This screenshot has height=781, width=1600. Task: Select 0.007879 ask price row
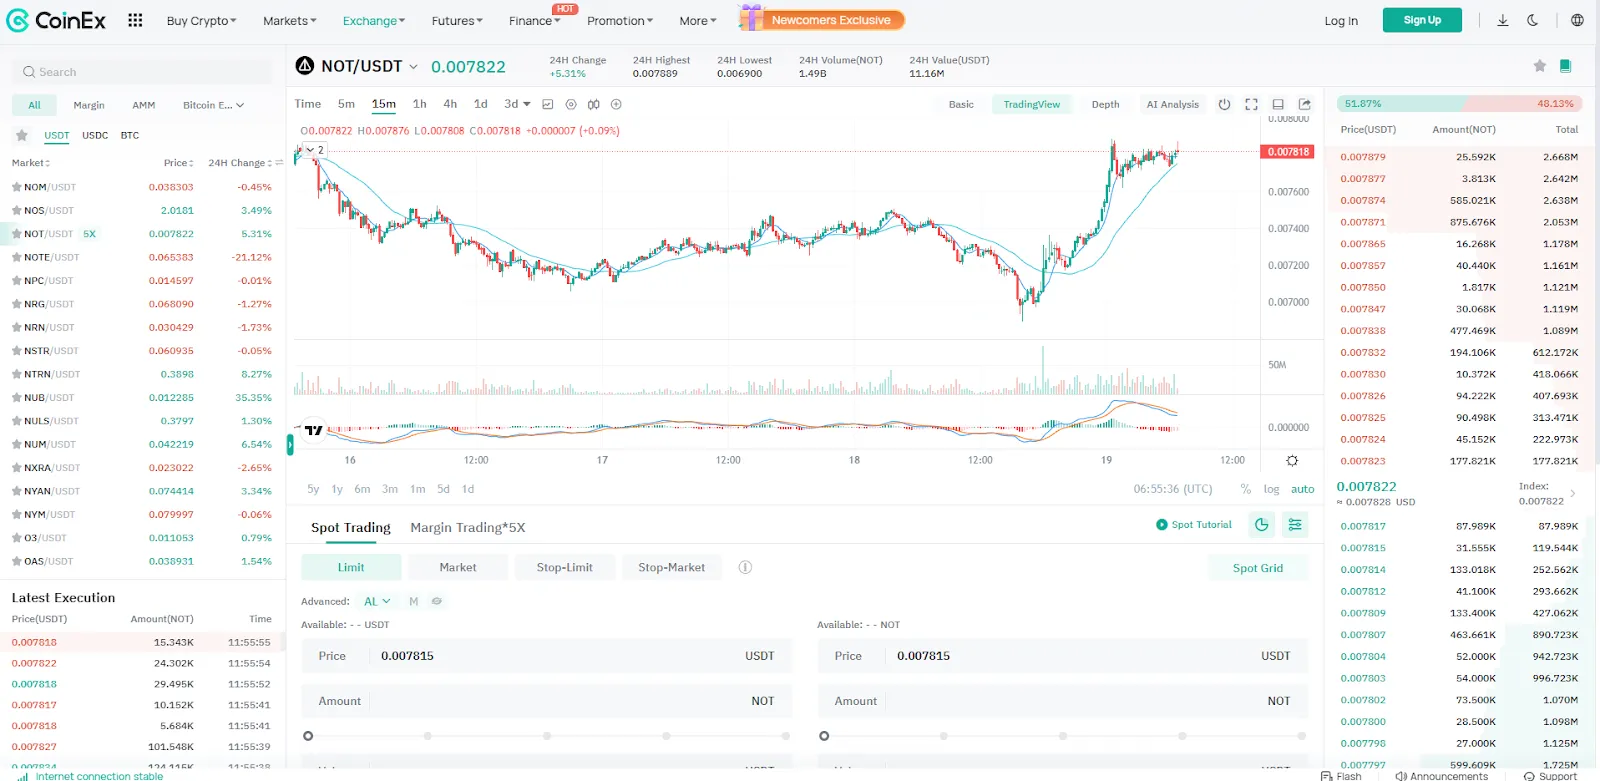[x=1459, y=157]
